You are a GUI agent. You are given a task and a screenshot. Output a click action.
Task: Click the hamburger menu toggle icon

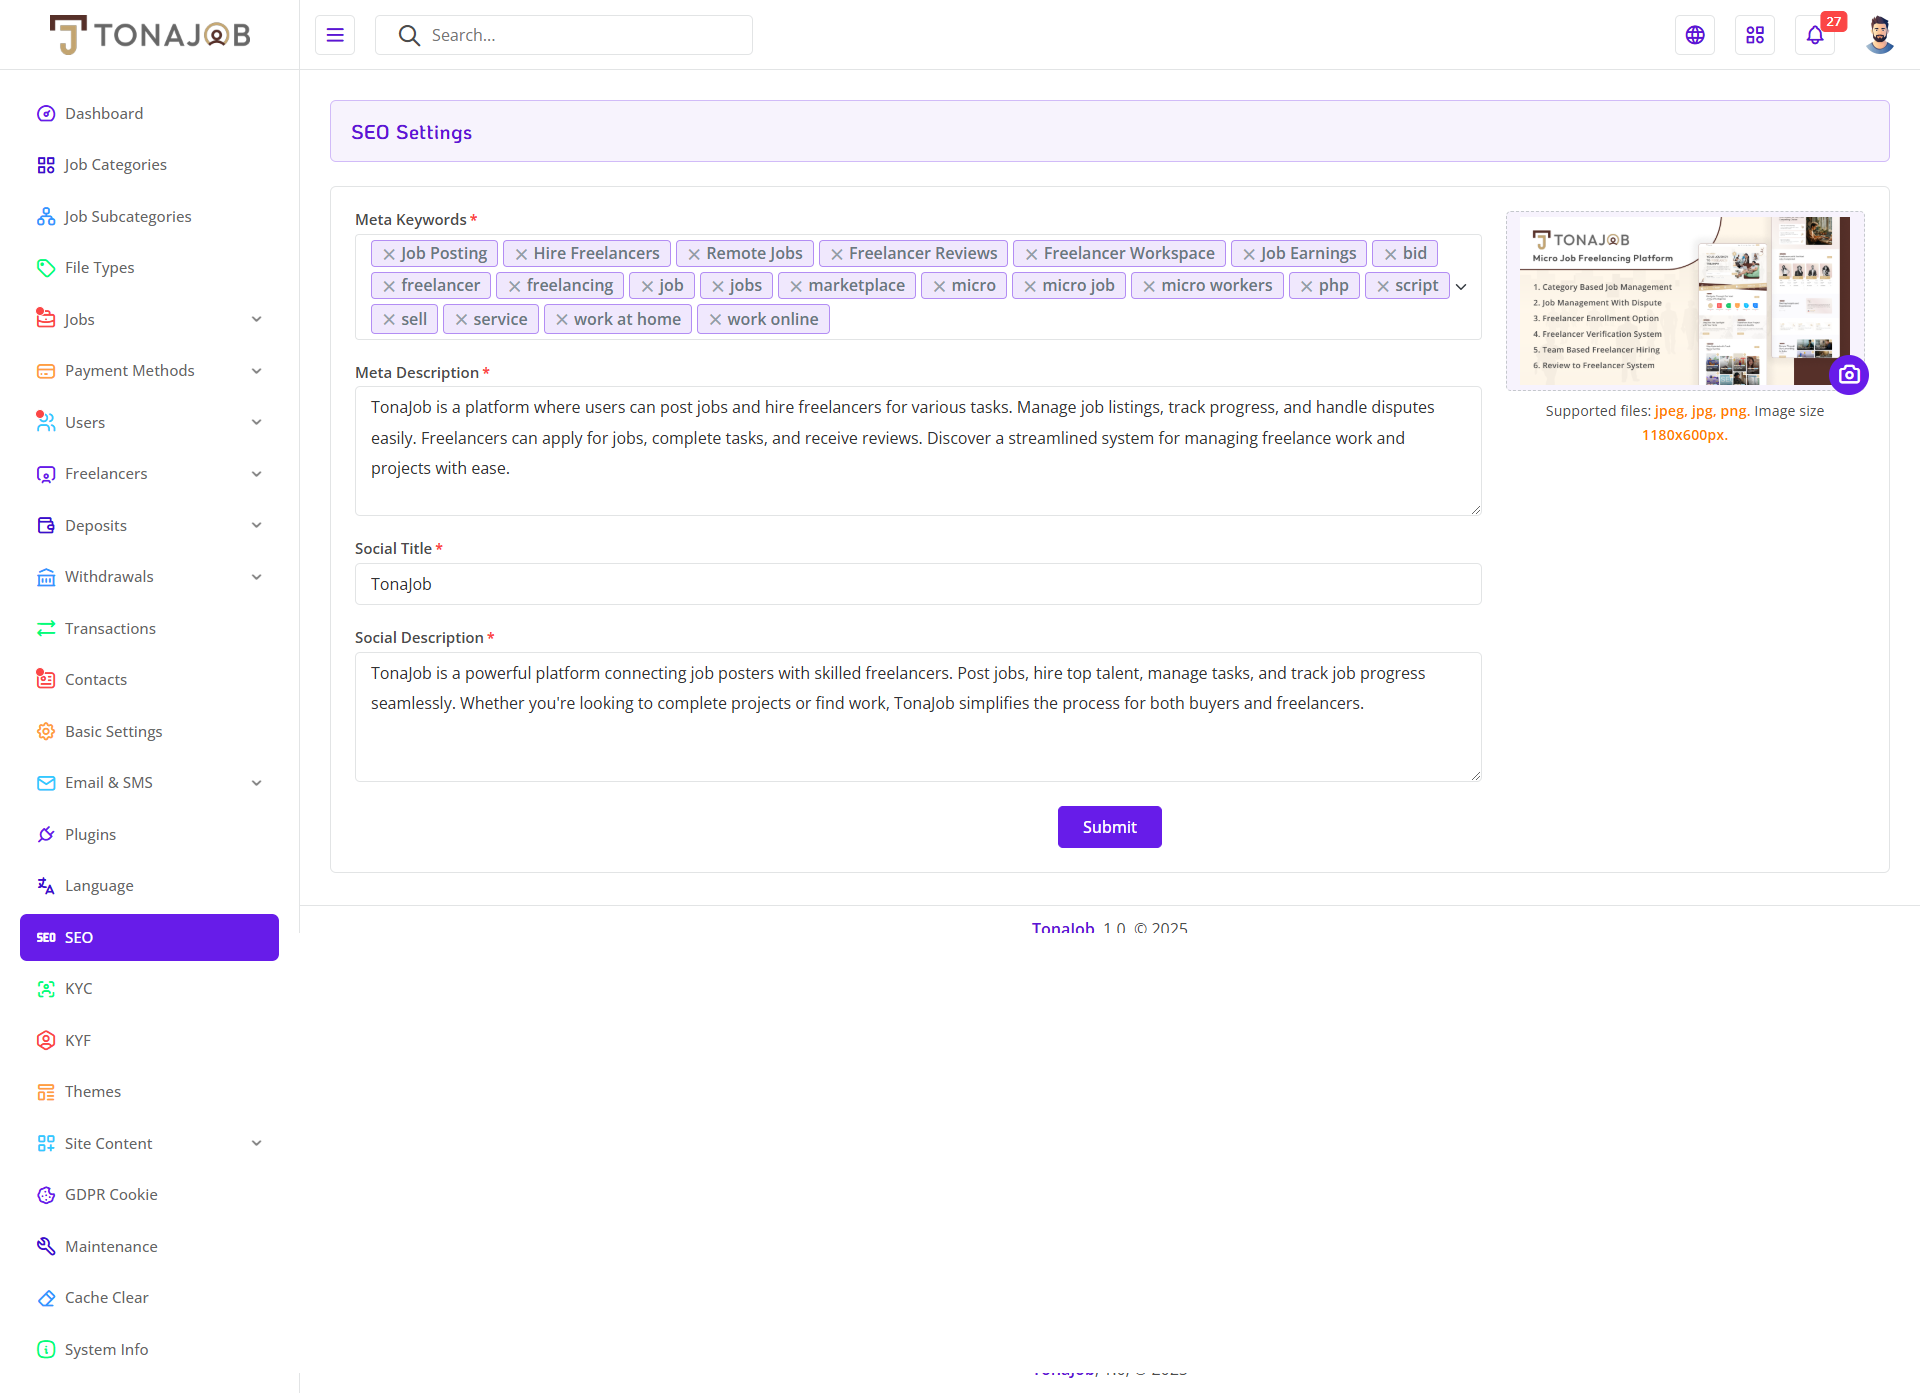click(335, 35)
